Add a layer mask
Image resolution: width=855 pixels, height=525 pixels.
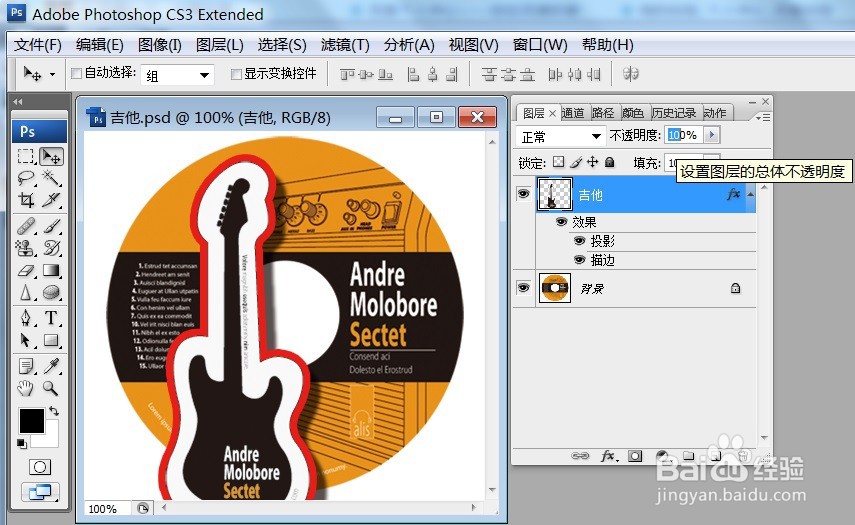point(635,456)
